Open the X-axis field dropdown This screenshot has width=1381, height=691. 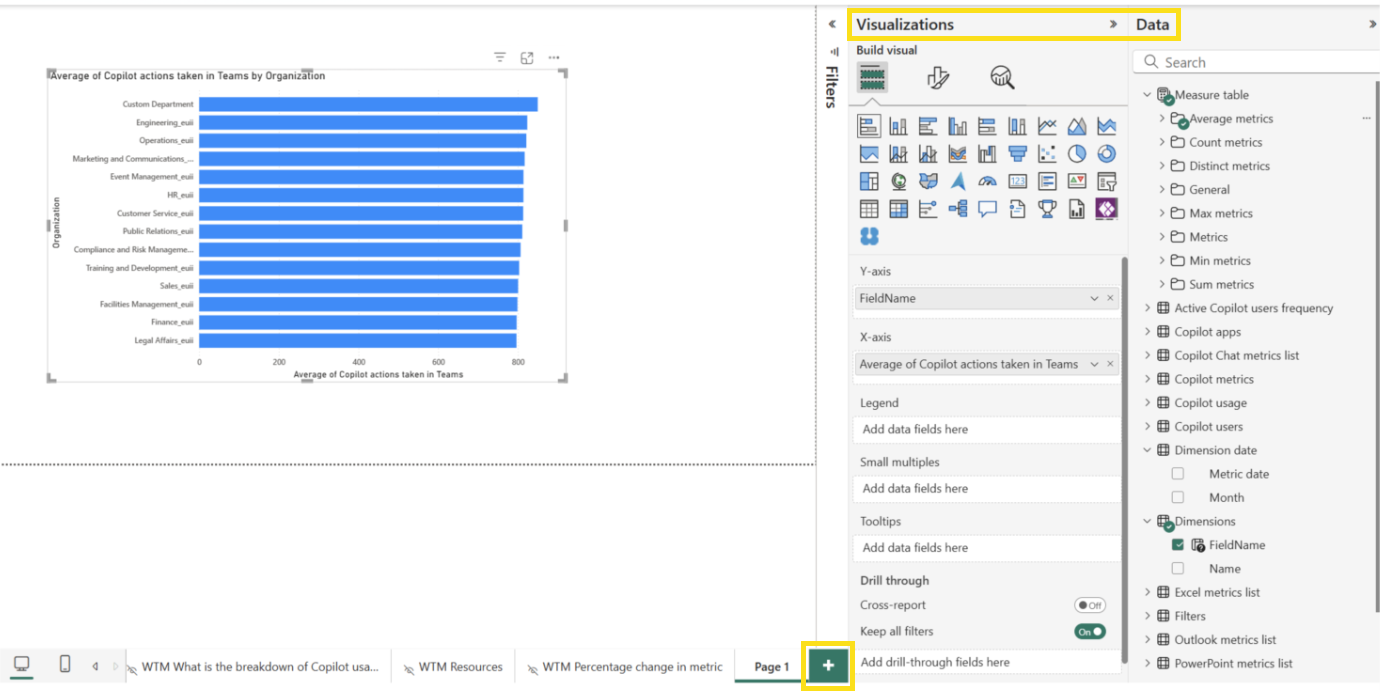[x=1096, y=364]
